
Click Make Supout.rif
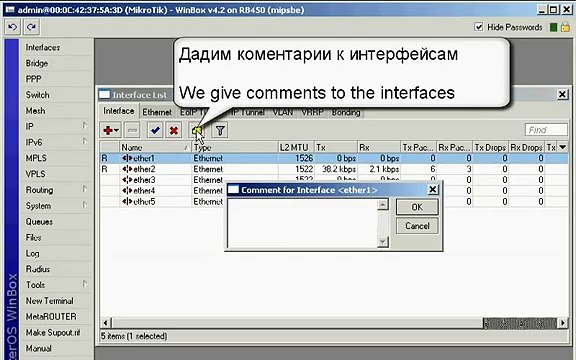53,332
